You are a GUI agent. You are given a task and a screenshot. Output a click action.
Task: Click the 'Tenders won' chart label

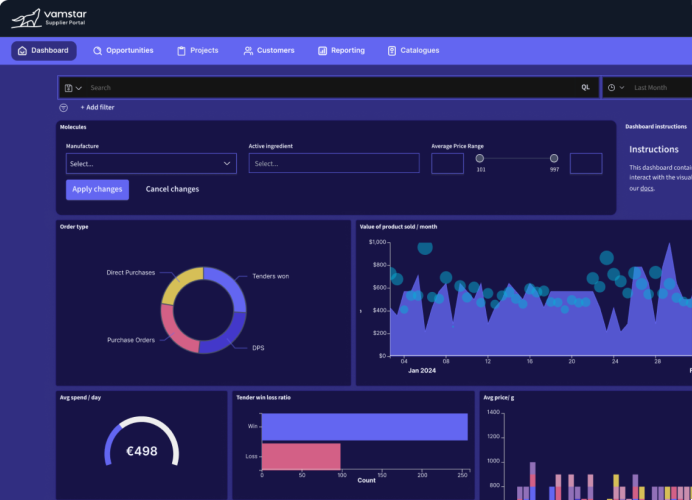271,276
